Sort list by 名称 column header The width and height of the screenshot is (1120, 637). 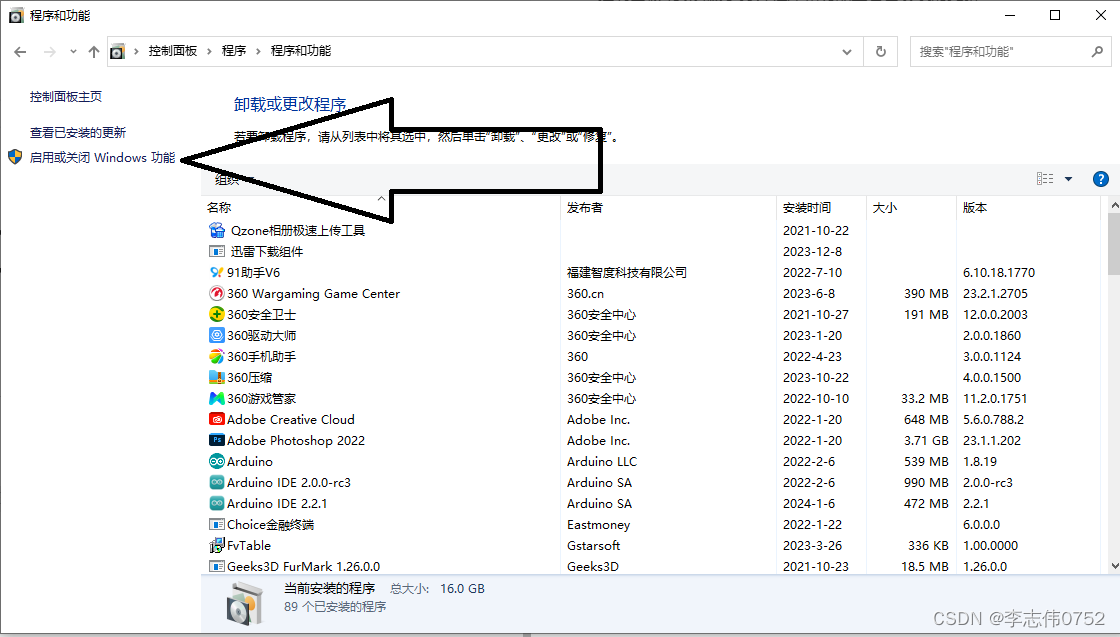click(219, 208)
